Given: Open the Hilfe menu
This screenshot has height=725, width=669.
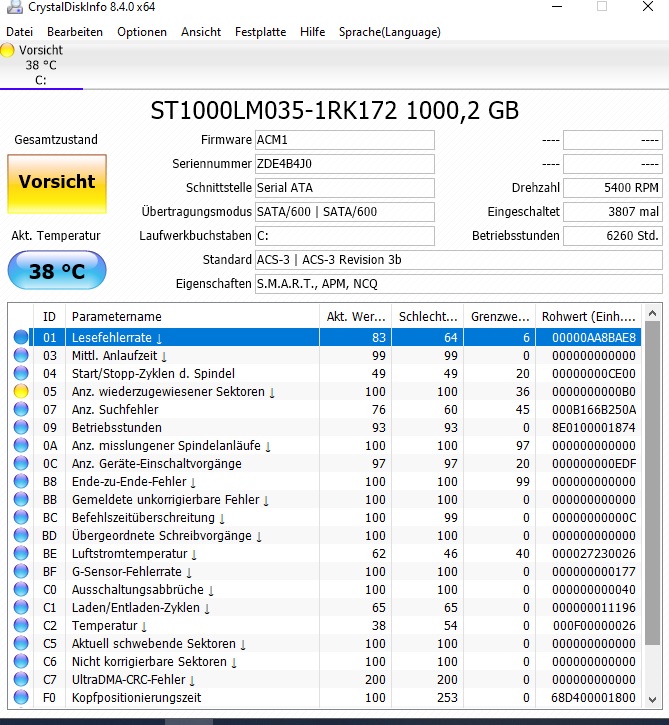Looking at the screenshot, I should tap(313, 32).
